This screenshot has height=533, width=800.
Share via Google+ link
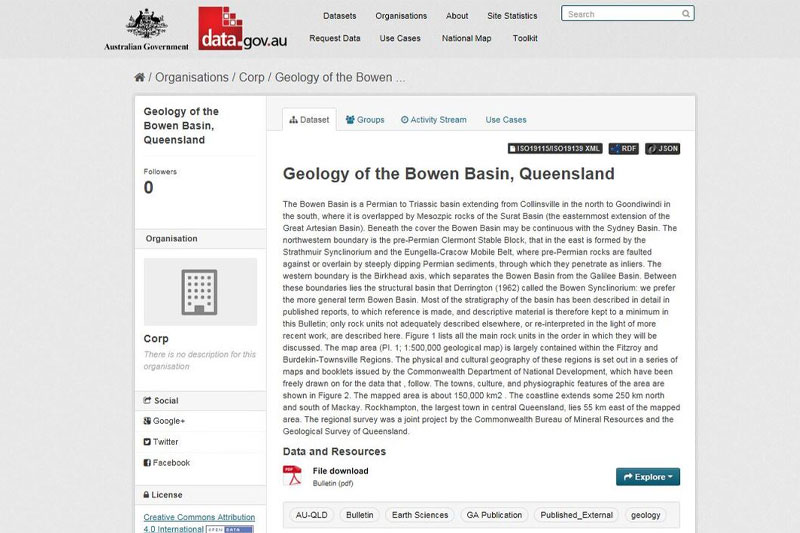click(169, 421)
